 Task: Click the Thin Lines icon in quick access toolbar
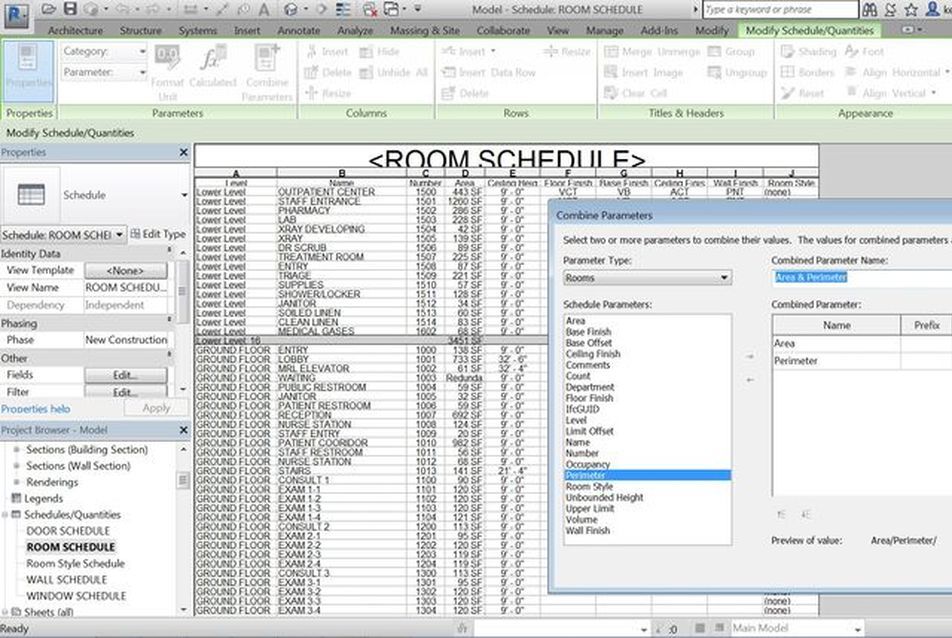click(x=343, y=10)
